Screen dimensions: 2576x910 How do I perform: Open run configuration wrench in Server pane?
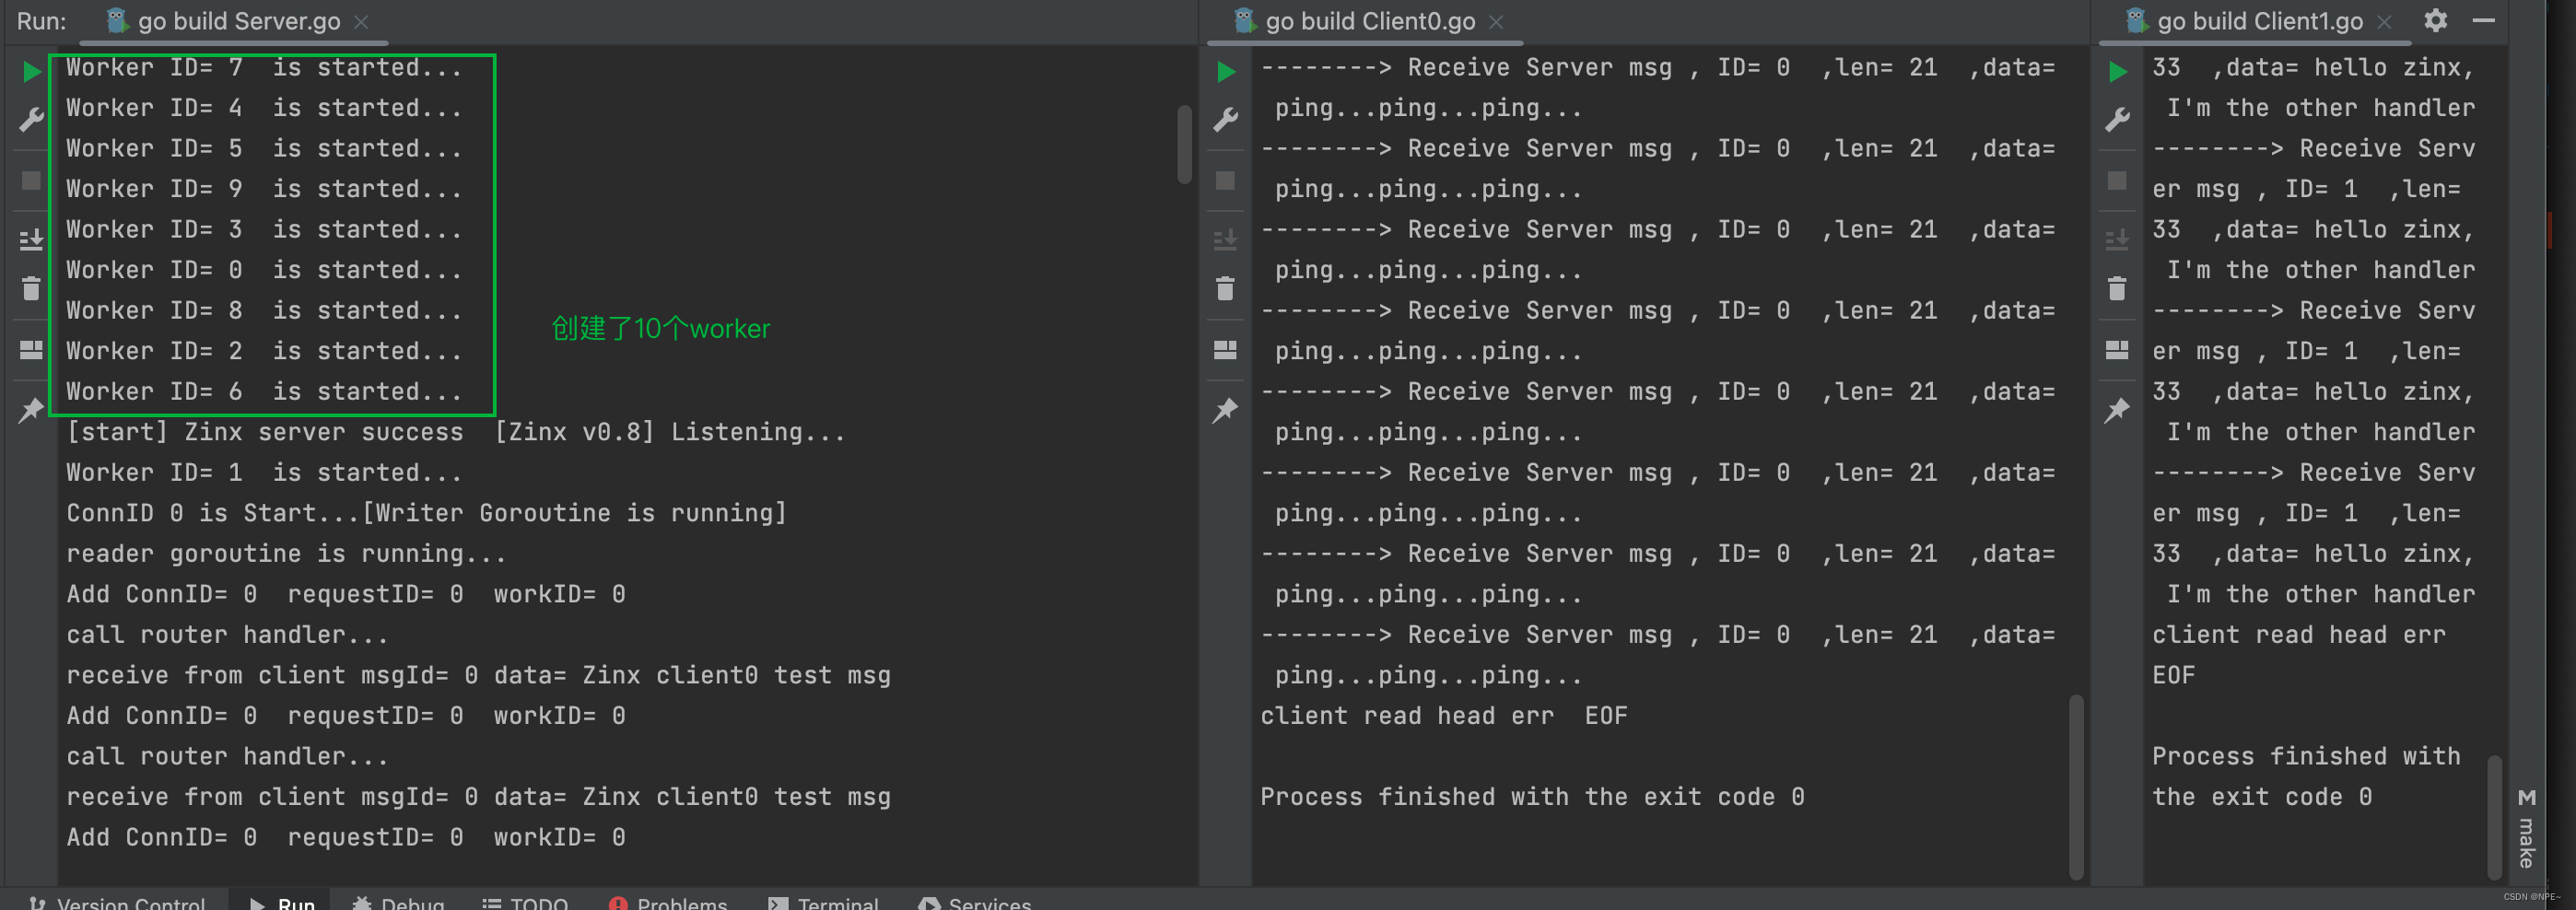point(31,121)
